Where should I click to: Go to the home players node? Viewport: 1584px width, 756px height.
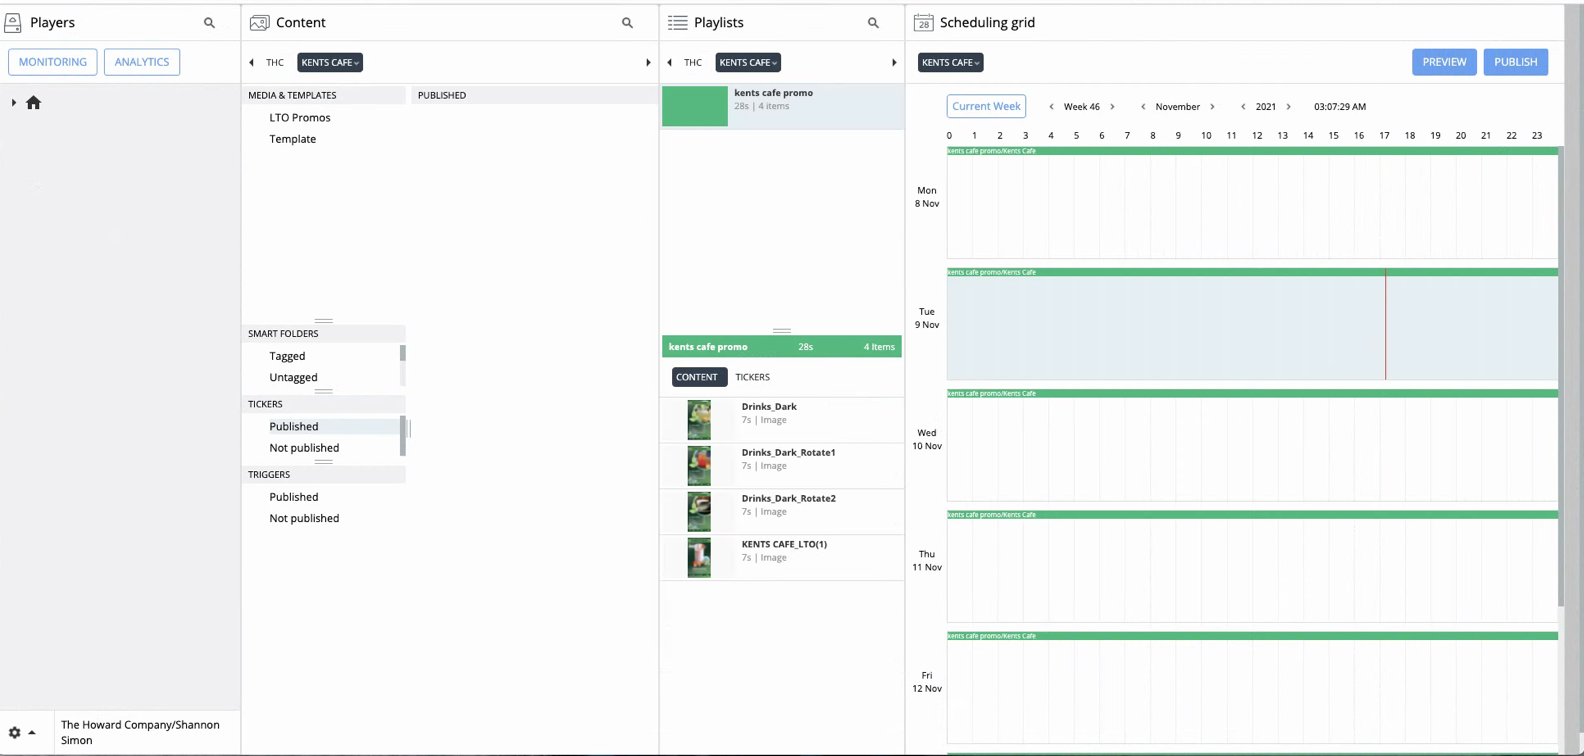(x=33, y=102)
